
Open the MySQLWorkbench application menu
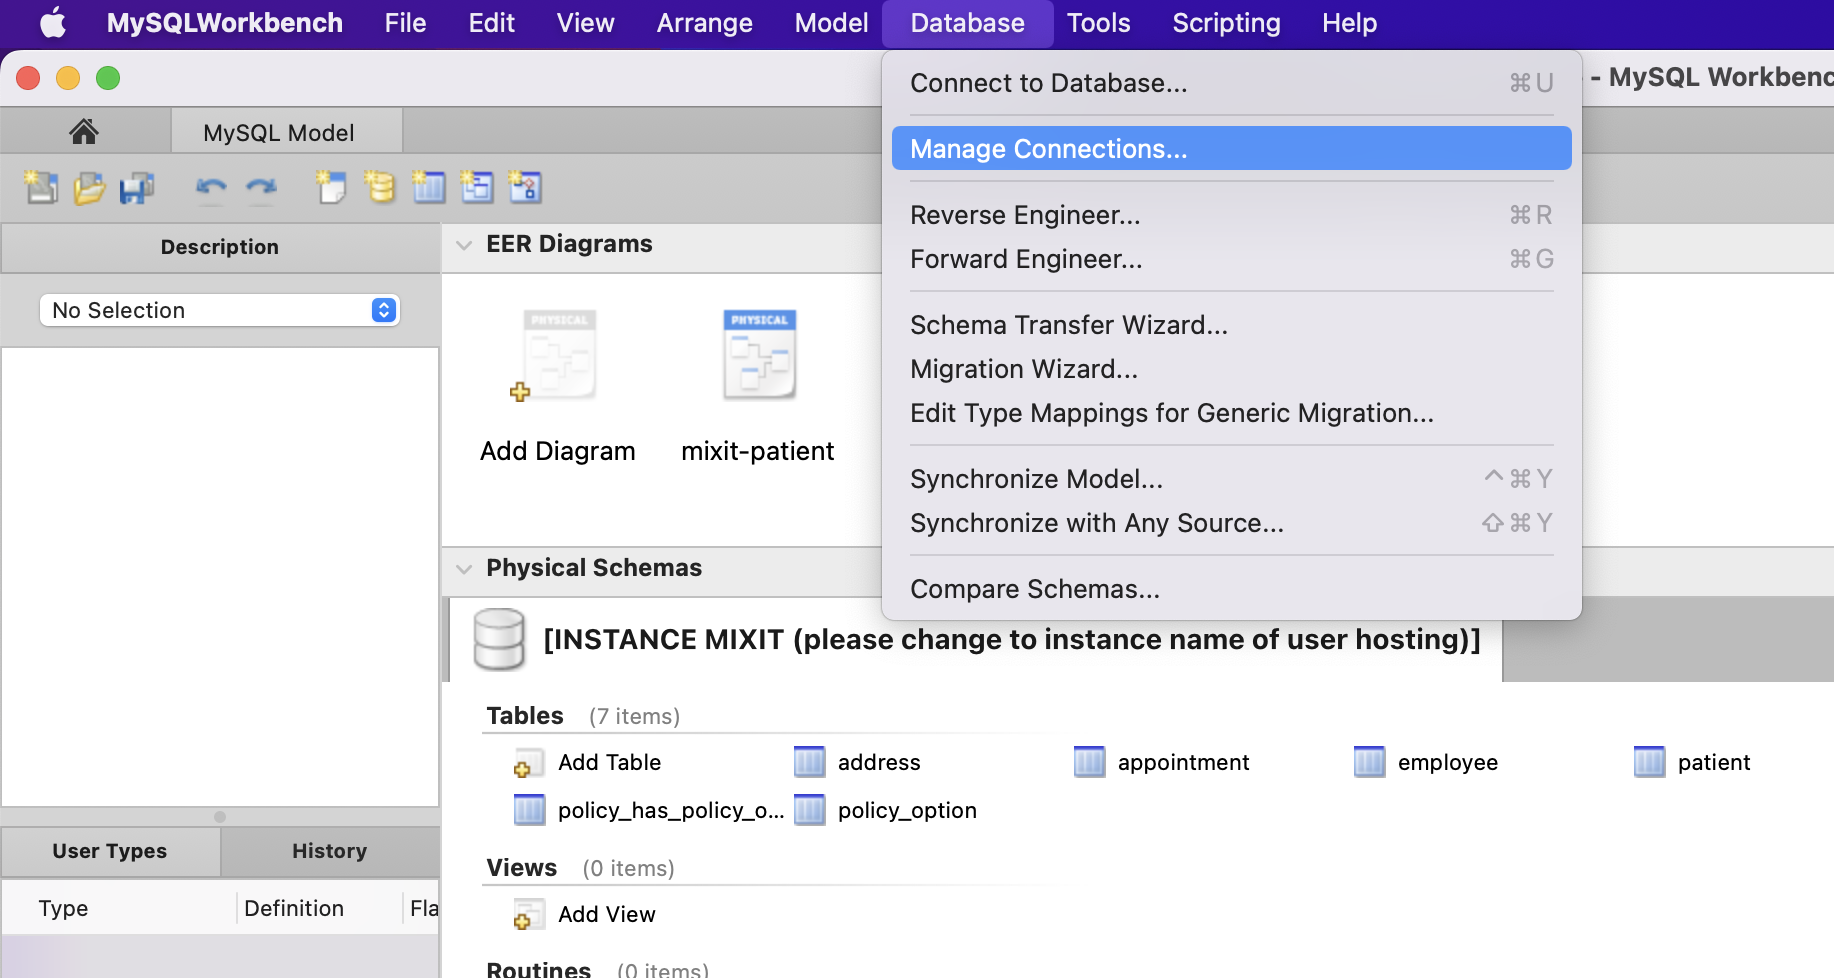tap(225, 23)
